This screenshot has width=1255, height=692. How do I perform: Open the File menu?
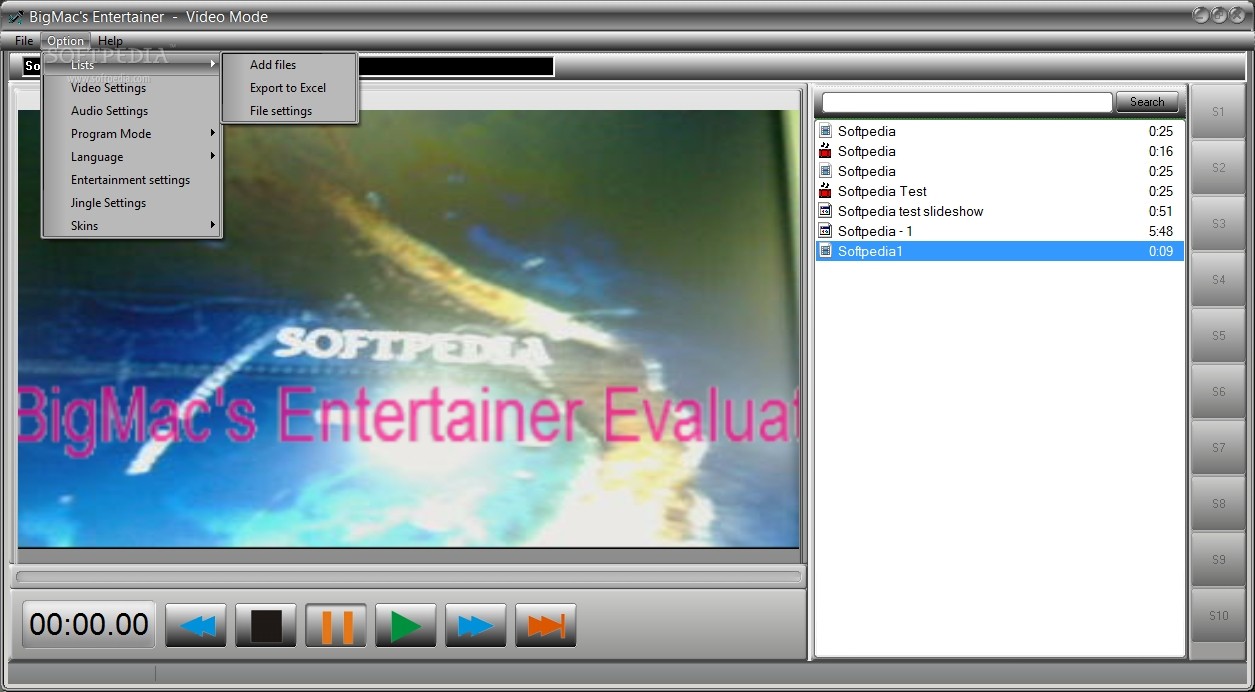(24, 41)
